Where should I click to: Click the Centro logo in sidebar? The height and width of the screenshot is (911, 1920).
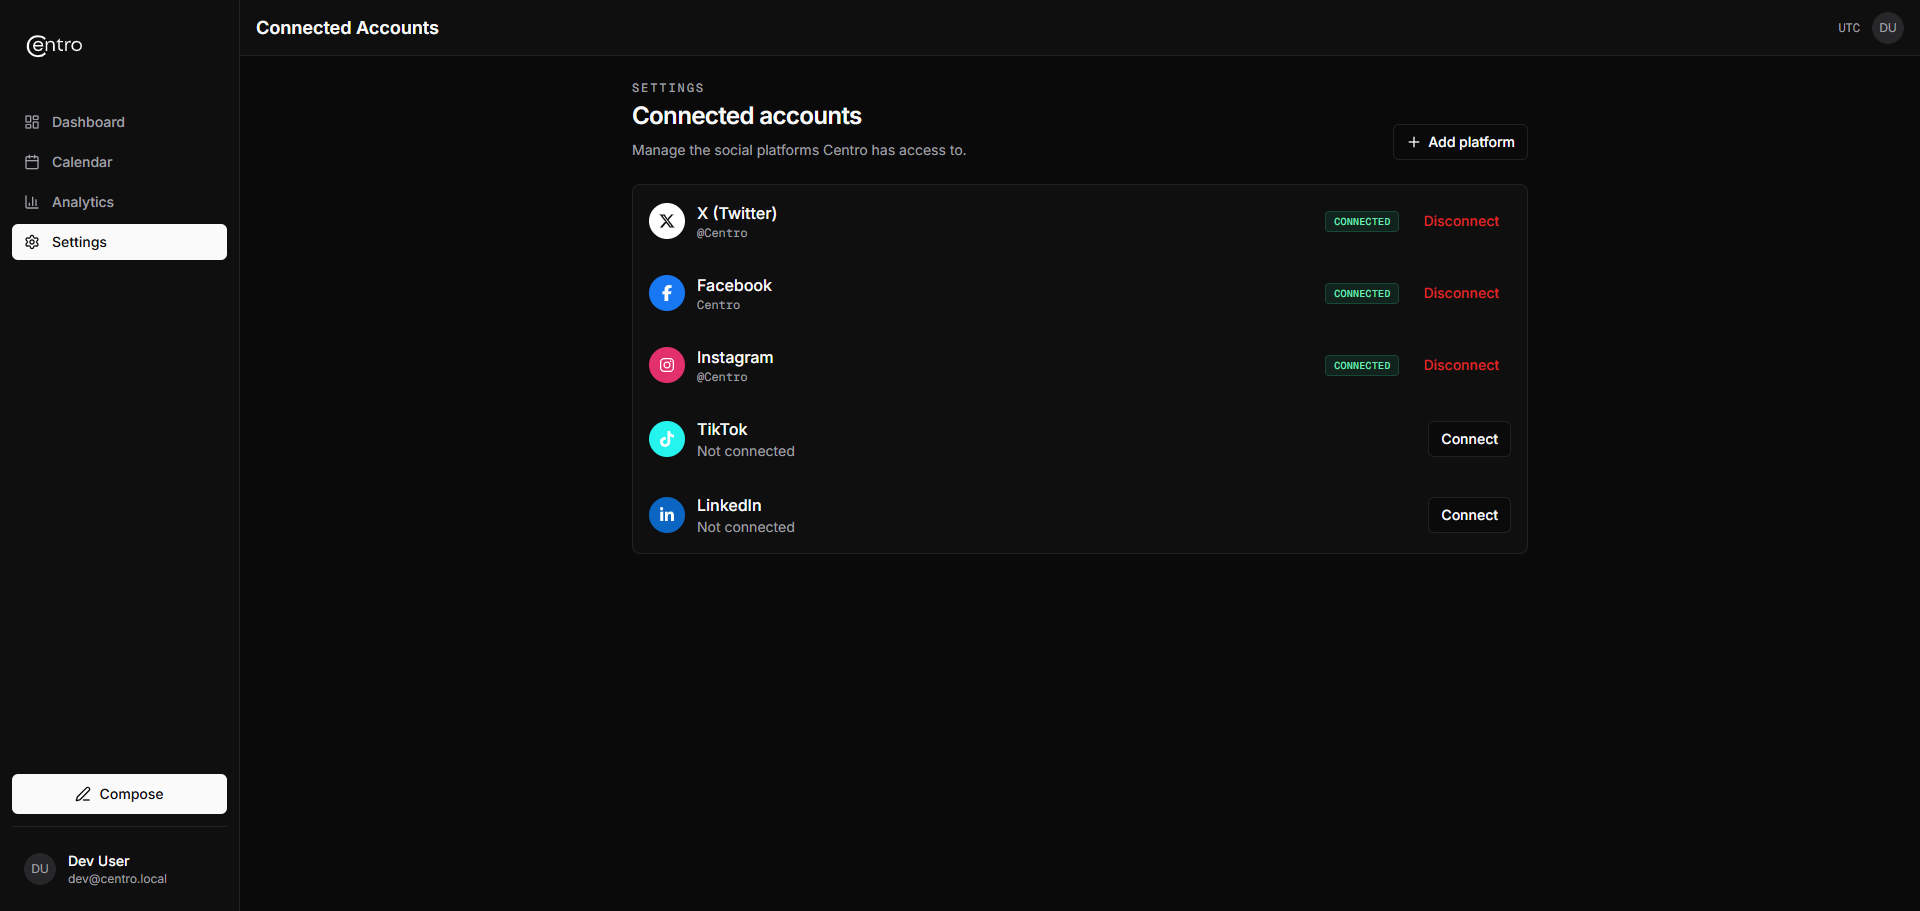tap(55, 45)
